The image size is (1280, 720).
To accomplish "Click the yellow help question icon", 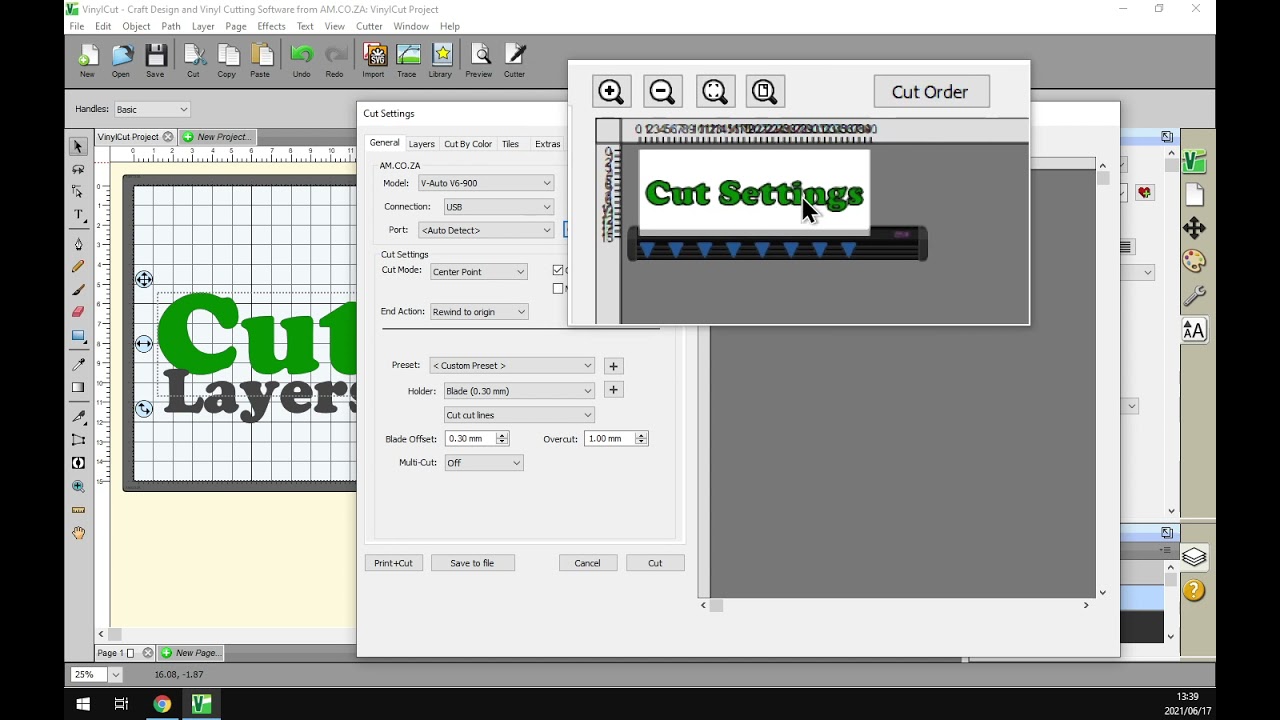I will point(1194,591).
